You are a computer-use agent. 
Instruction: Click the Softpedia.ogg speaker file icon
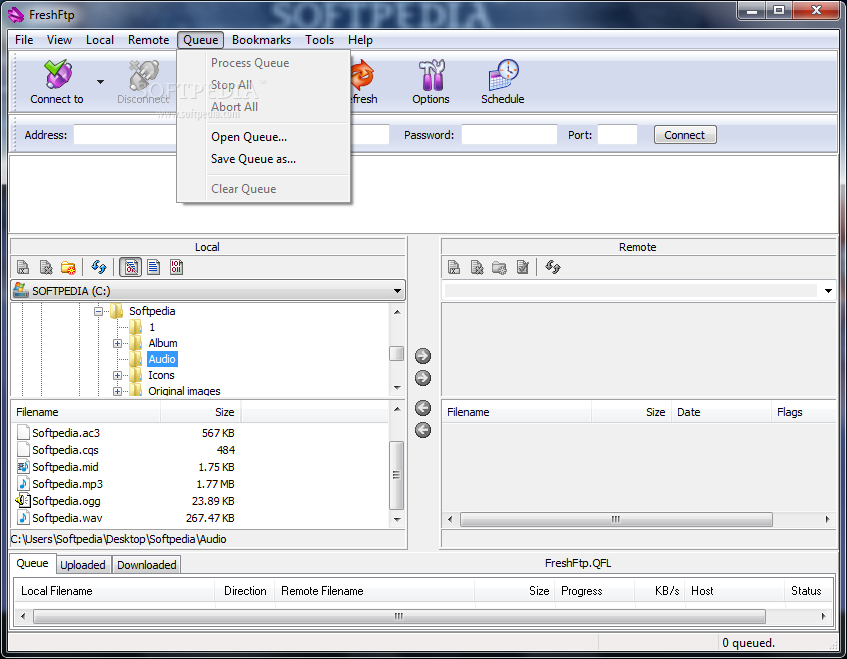pos(23,501)
